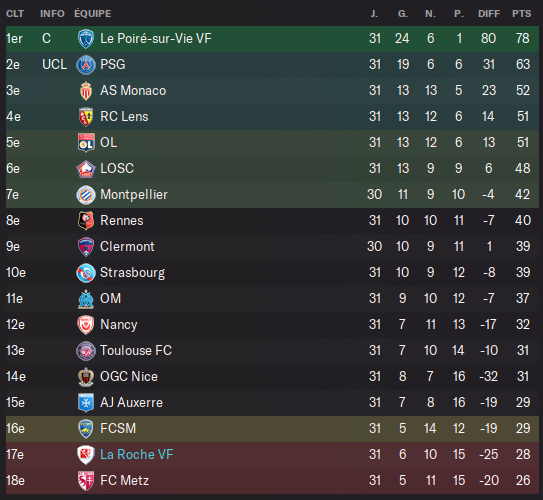Screen dimensions: 543x500
Task: Sort by the DIFF column header
Action: [x=489, y=14]
